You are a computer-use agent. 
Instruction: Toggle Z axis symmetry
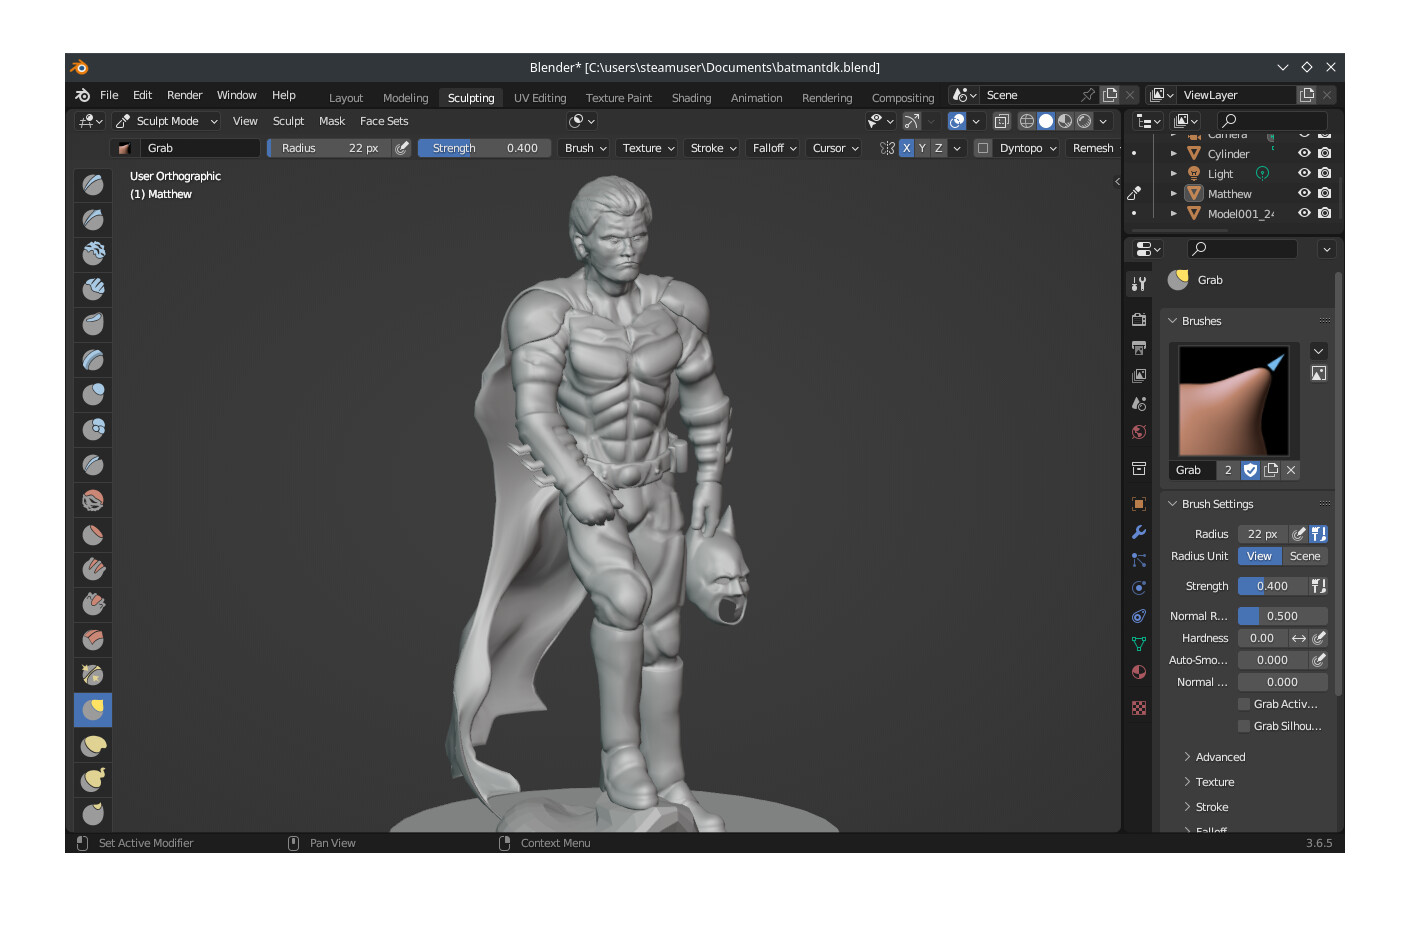[x=938, y=148]
